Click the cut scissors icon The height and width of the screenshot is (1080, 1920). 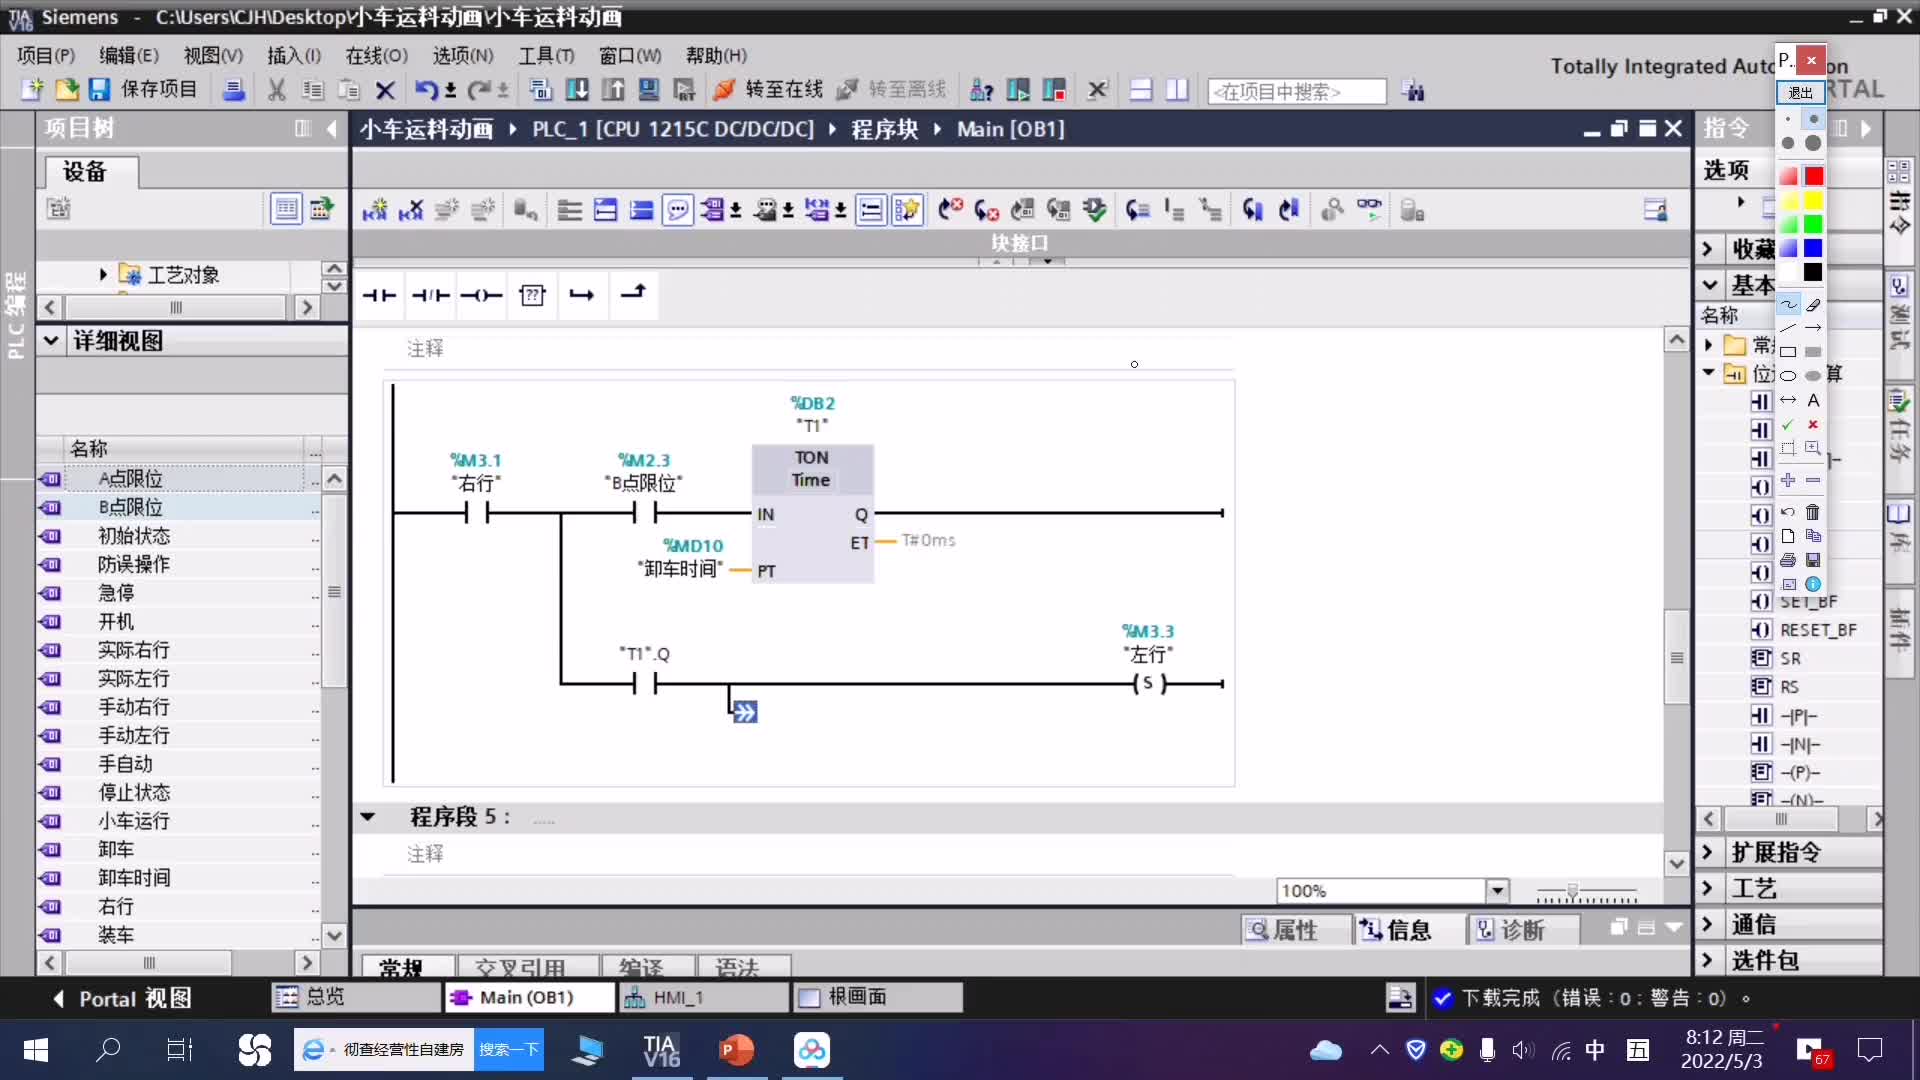tap(277, 90)
